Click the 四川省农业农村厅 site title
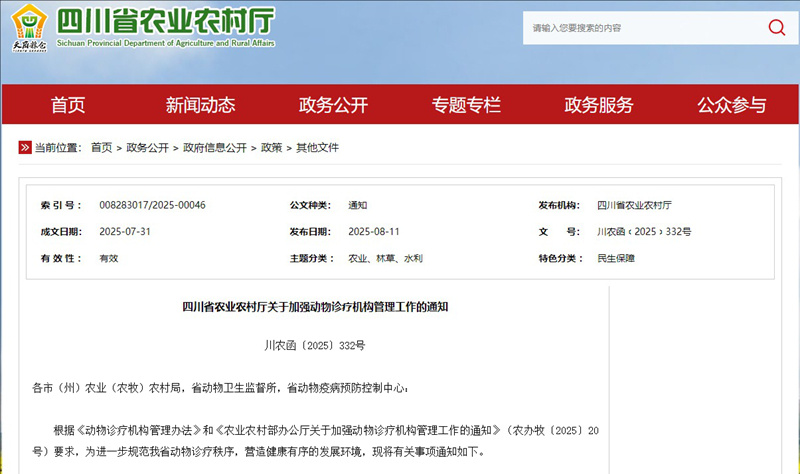Screen dimensions: 800x474 click(x=166, y=21)
